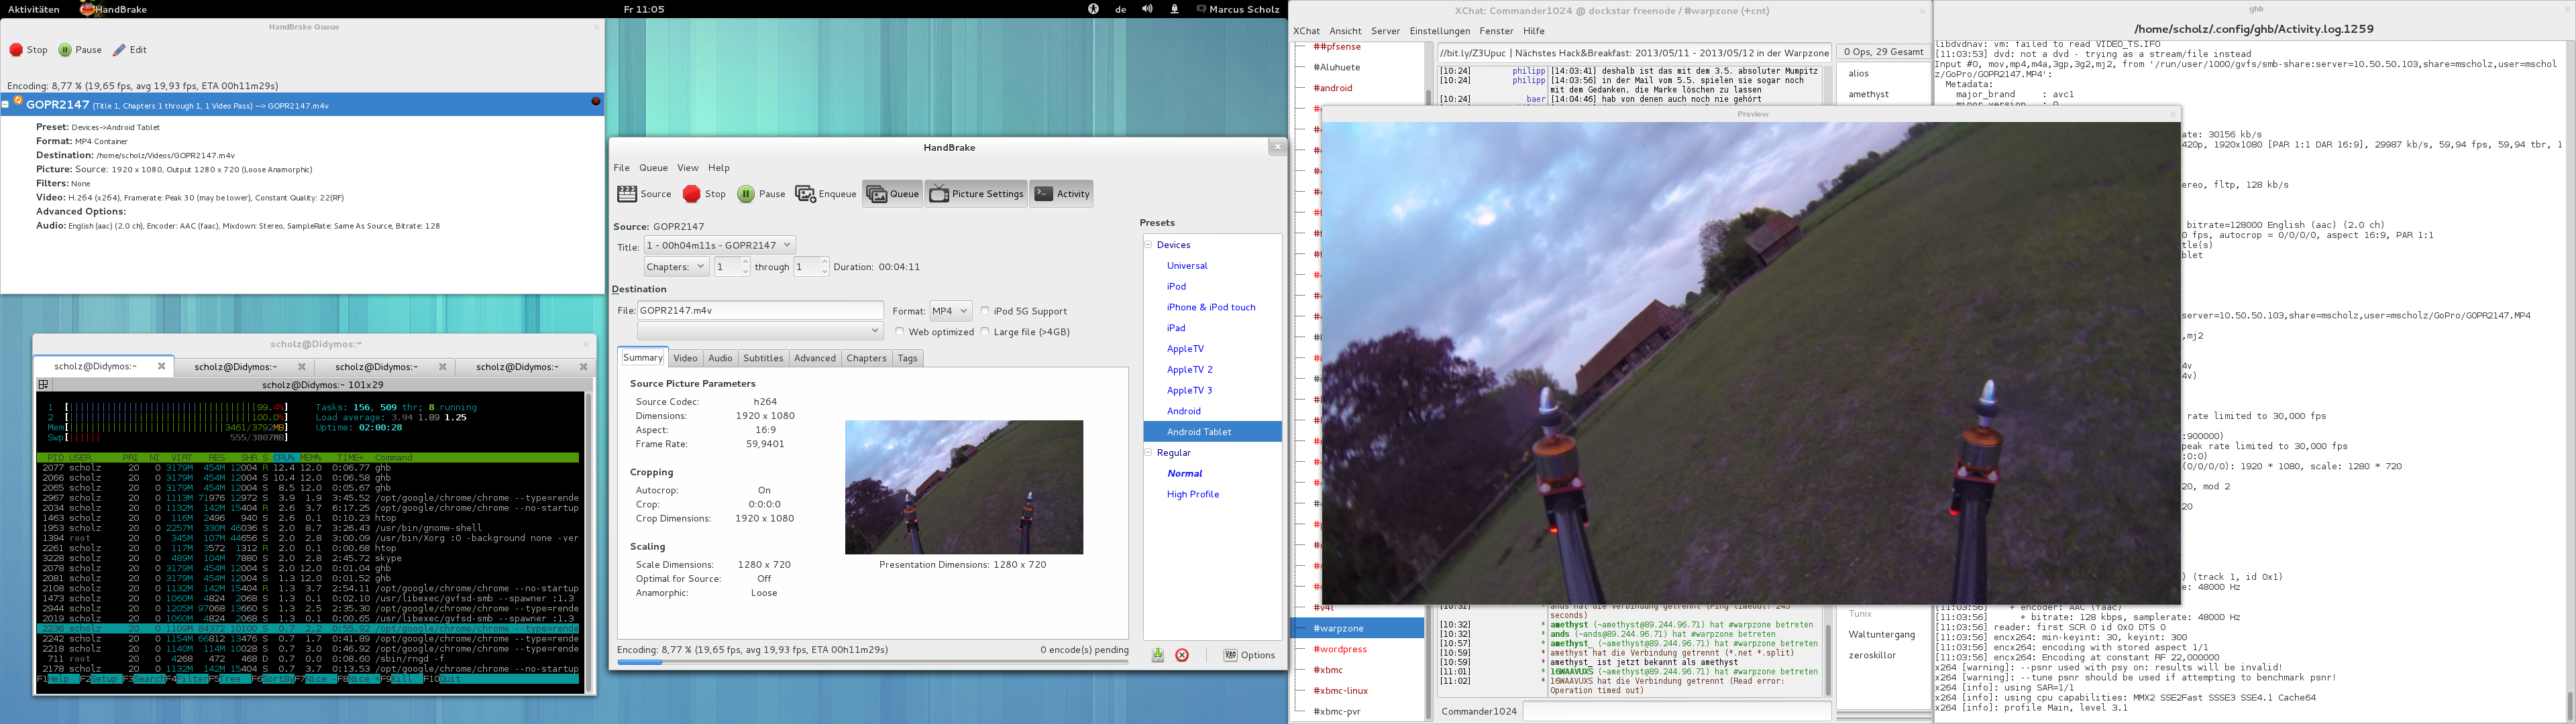Select #xbmc-linux channel in XChat

tap(1340, 691)
